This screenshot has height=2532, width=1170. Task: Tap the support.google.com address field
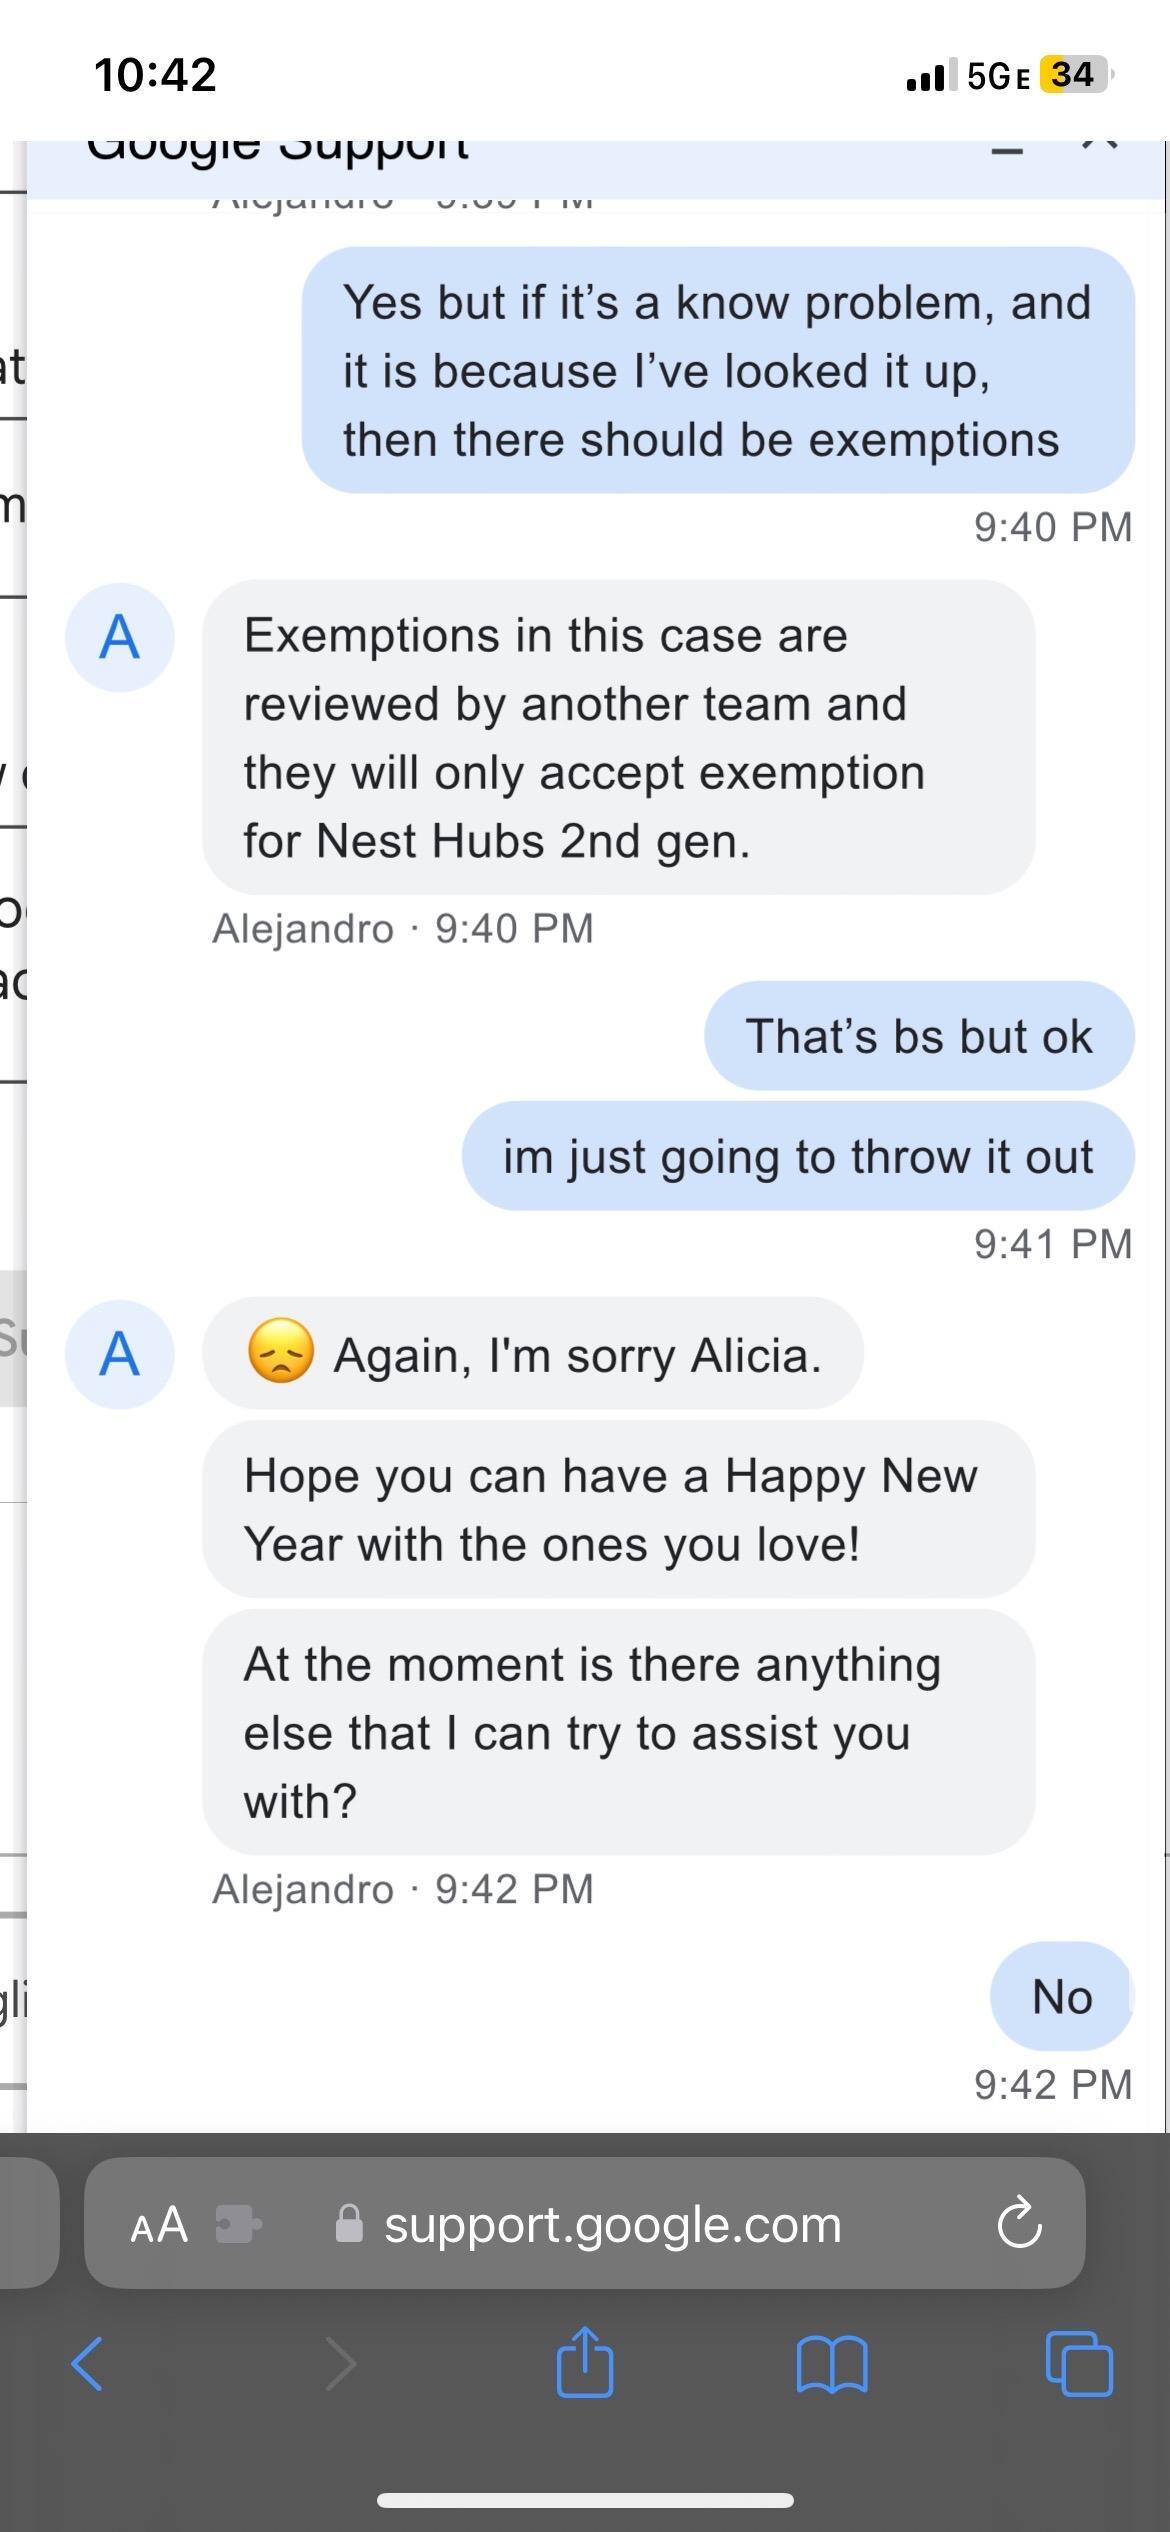612,2224
